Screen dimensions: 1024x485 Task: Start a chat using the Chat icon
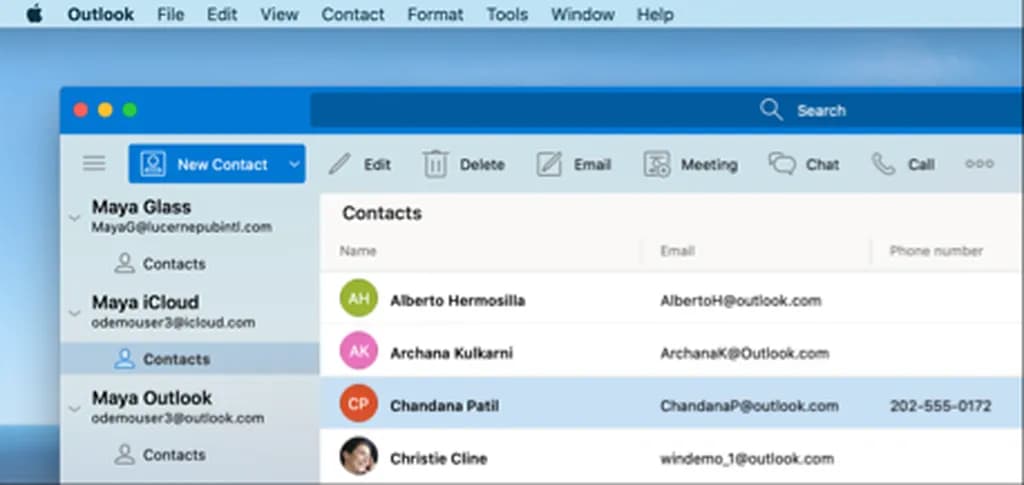(x=782, y=164)
